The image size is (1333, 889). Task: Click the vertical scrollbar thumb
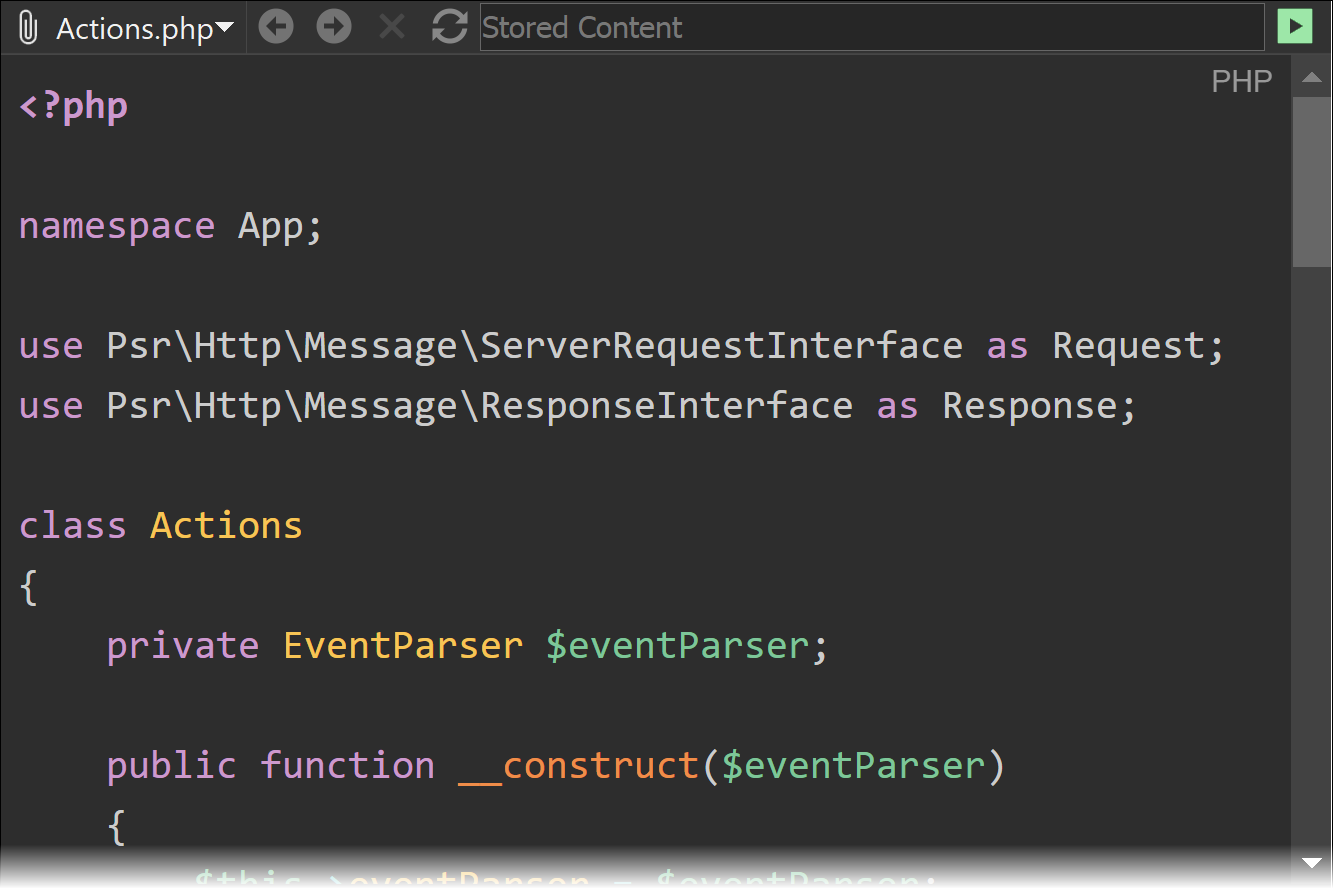(x=1311, y=182)
